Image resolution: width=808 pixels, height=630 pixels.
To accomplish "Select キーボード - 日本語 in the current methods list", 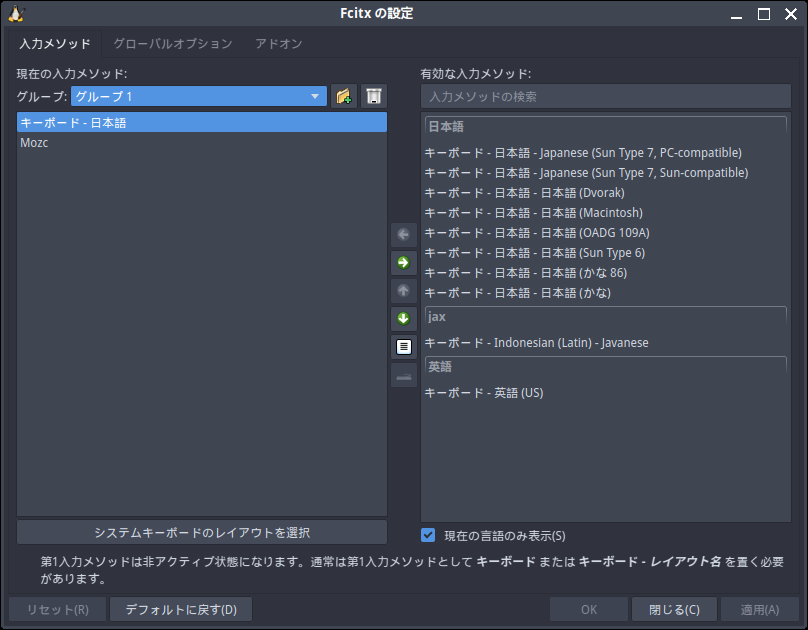I will pyautogui.click(x=201, y=123).
